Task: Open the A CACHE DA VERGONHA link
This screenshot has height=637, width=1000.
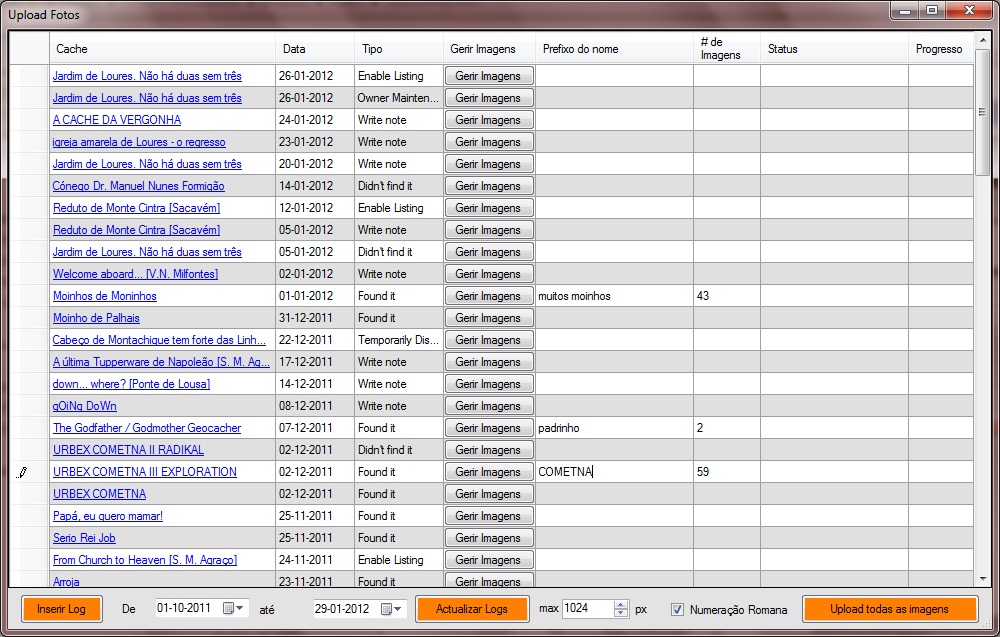Action: click(117, 120)
